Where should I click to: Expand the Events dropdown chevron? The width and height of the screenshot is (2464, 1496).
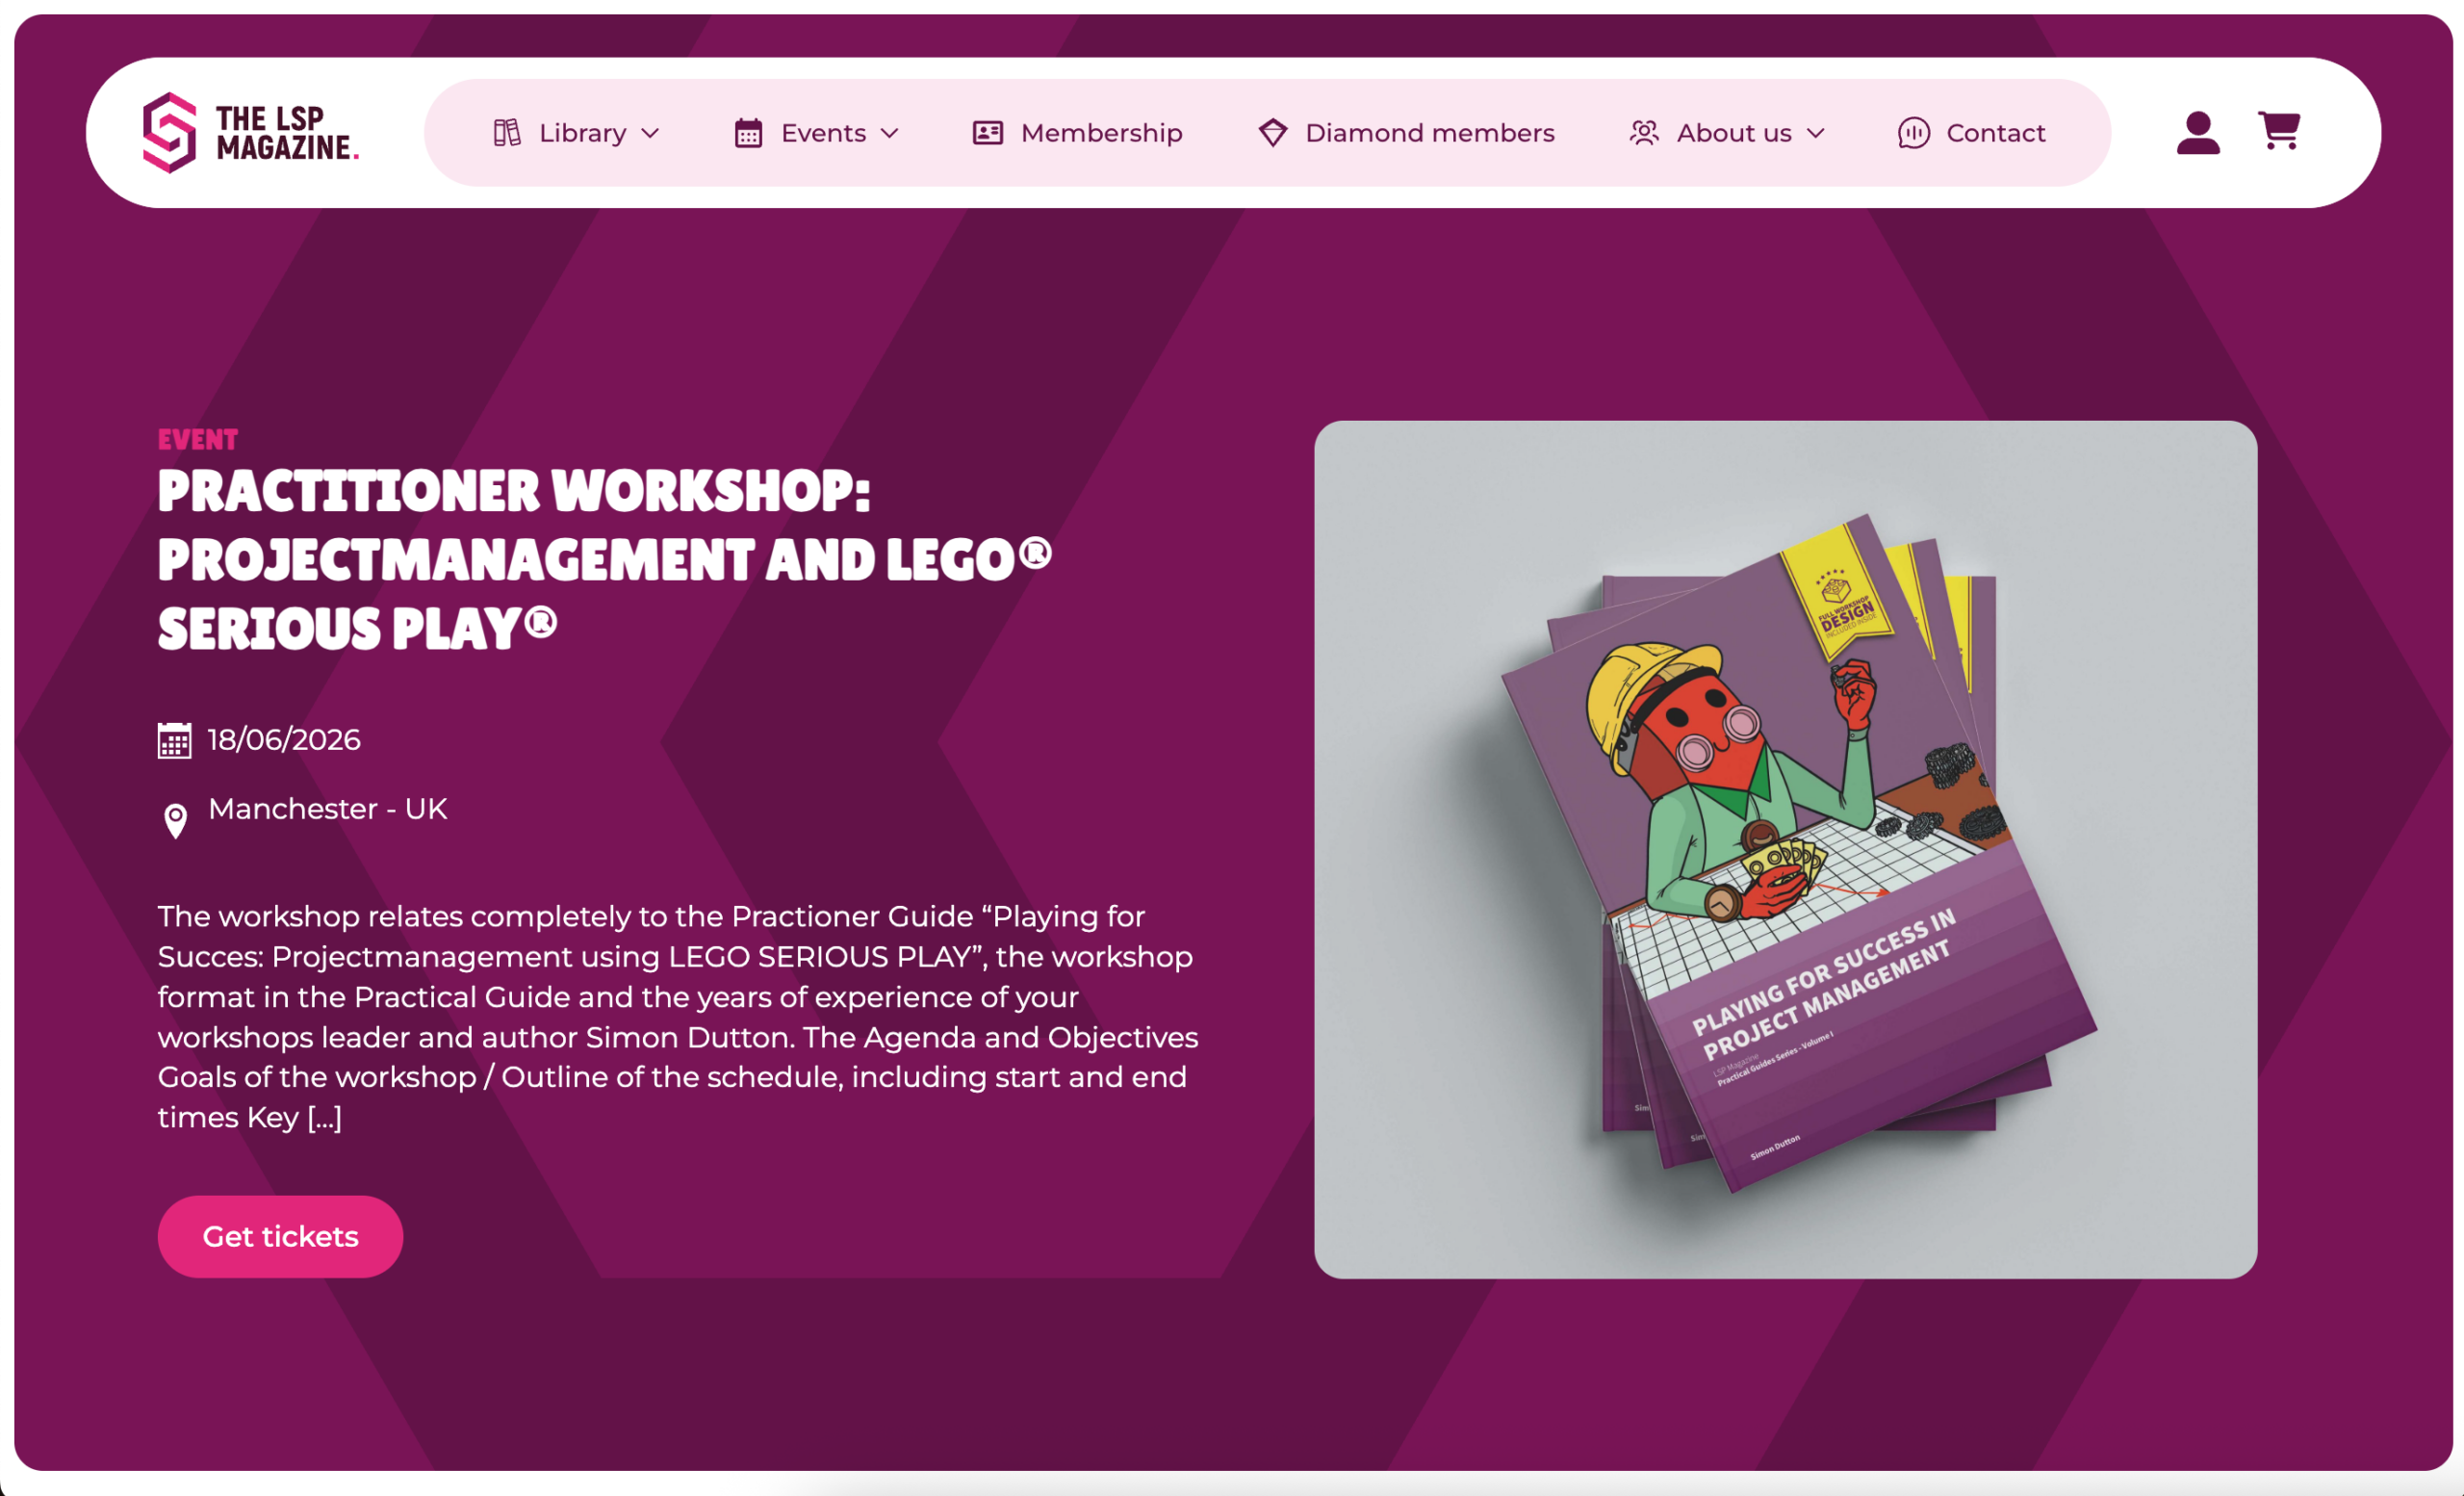tap(889, 134)
